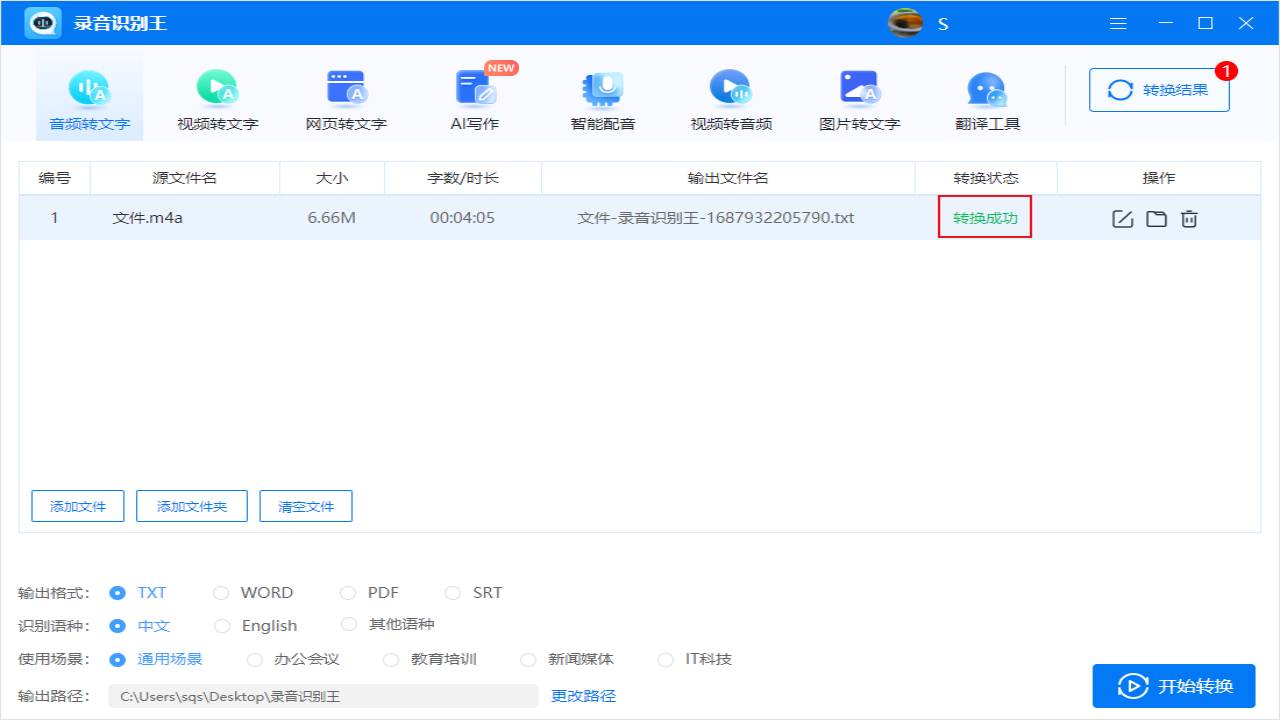Select the AI写作 writing tool
1280x720 pixels.
tap(474, 95)
